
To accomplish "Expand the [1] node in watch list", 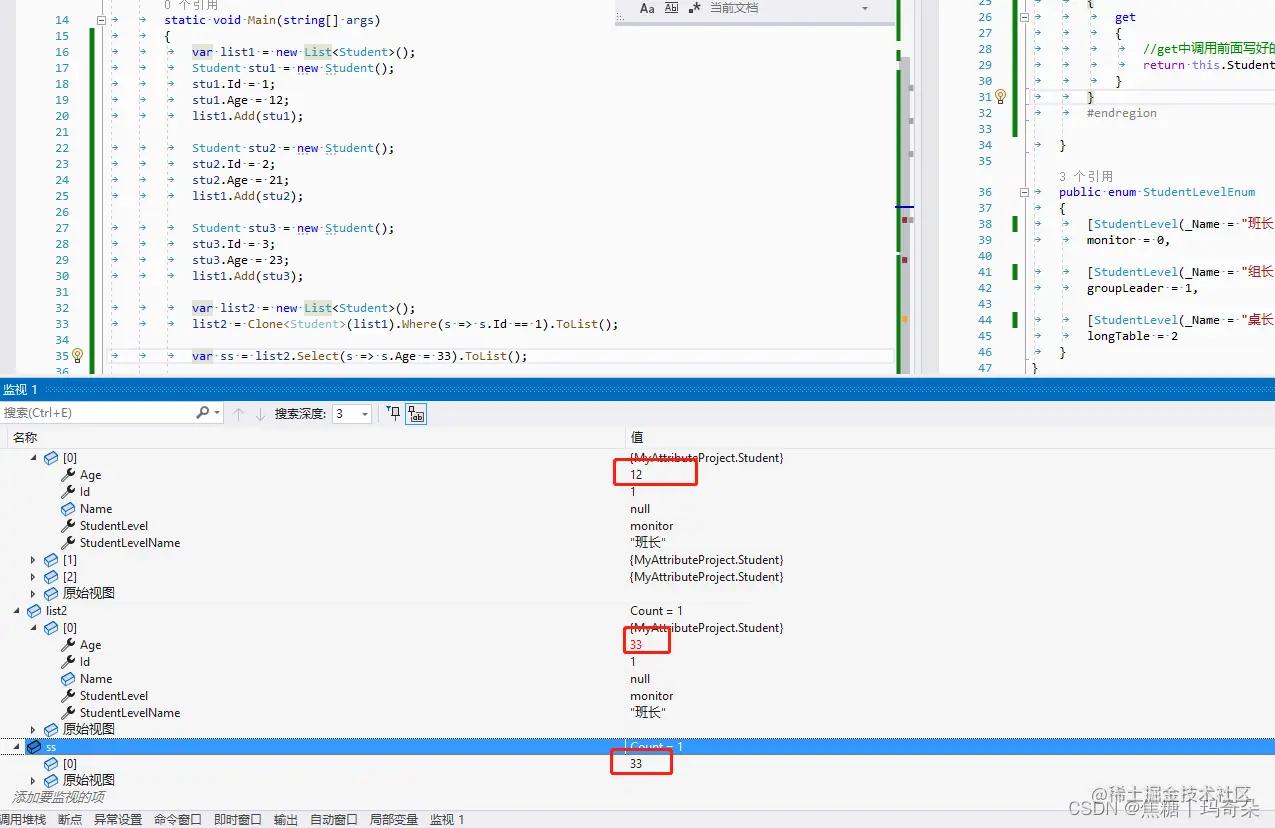I will click(34, 560).
